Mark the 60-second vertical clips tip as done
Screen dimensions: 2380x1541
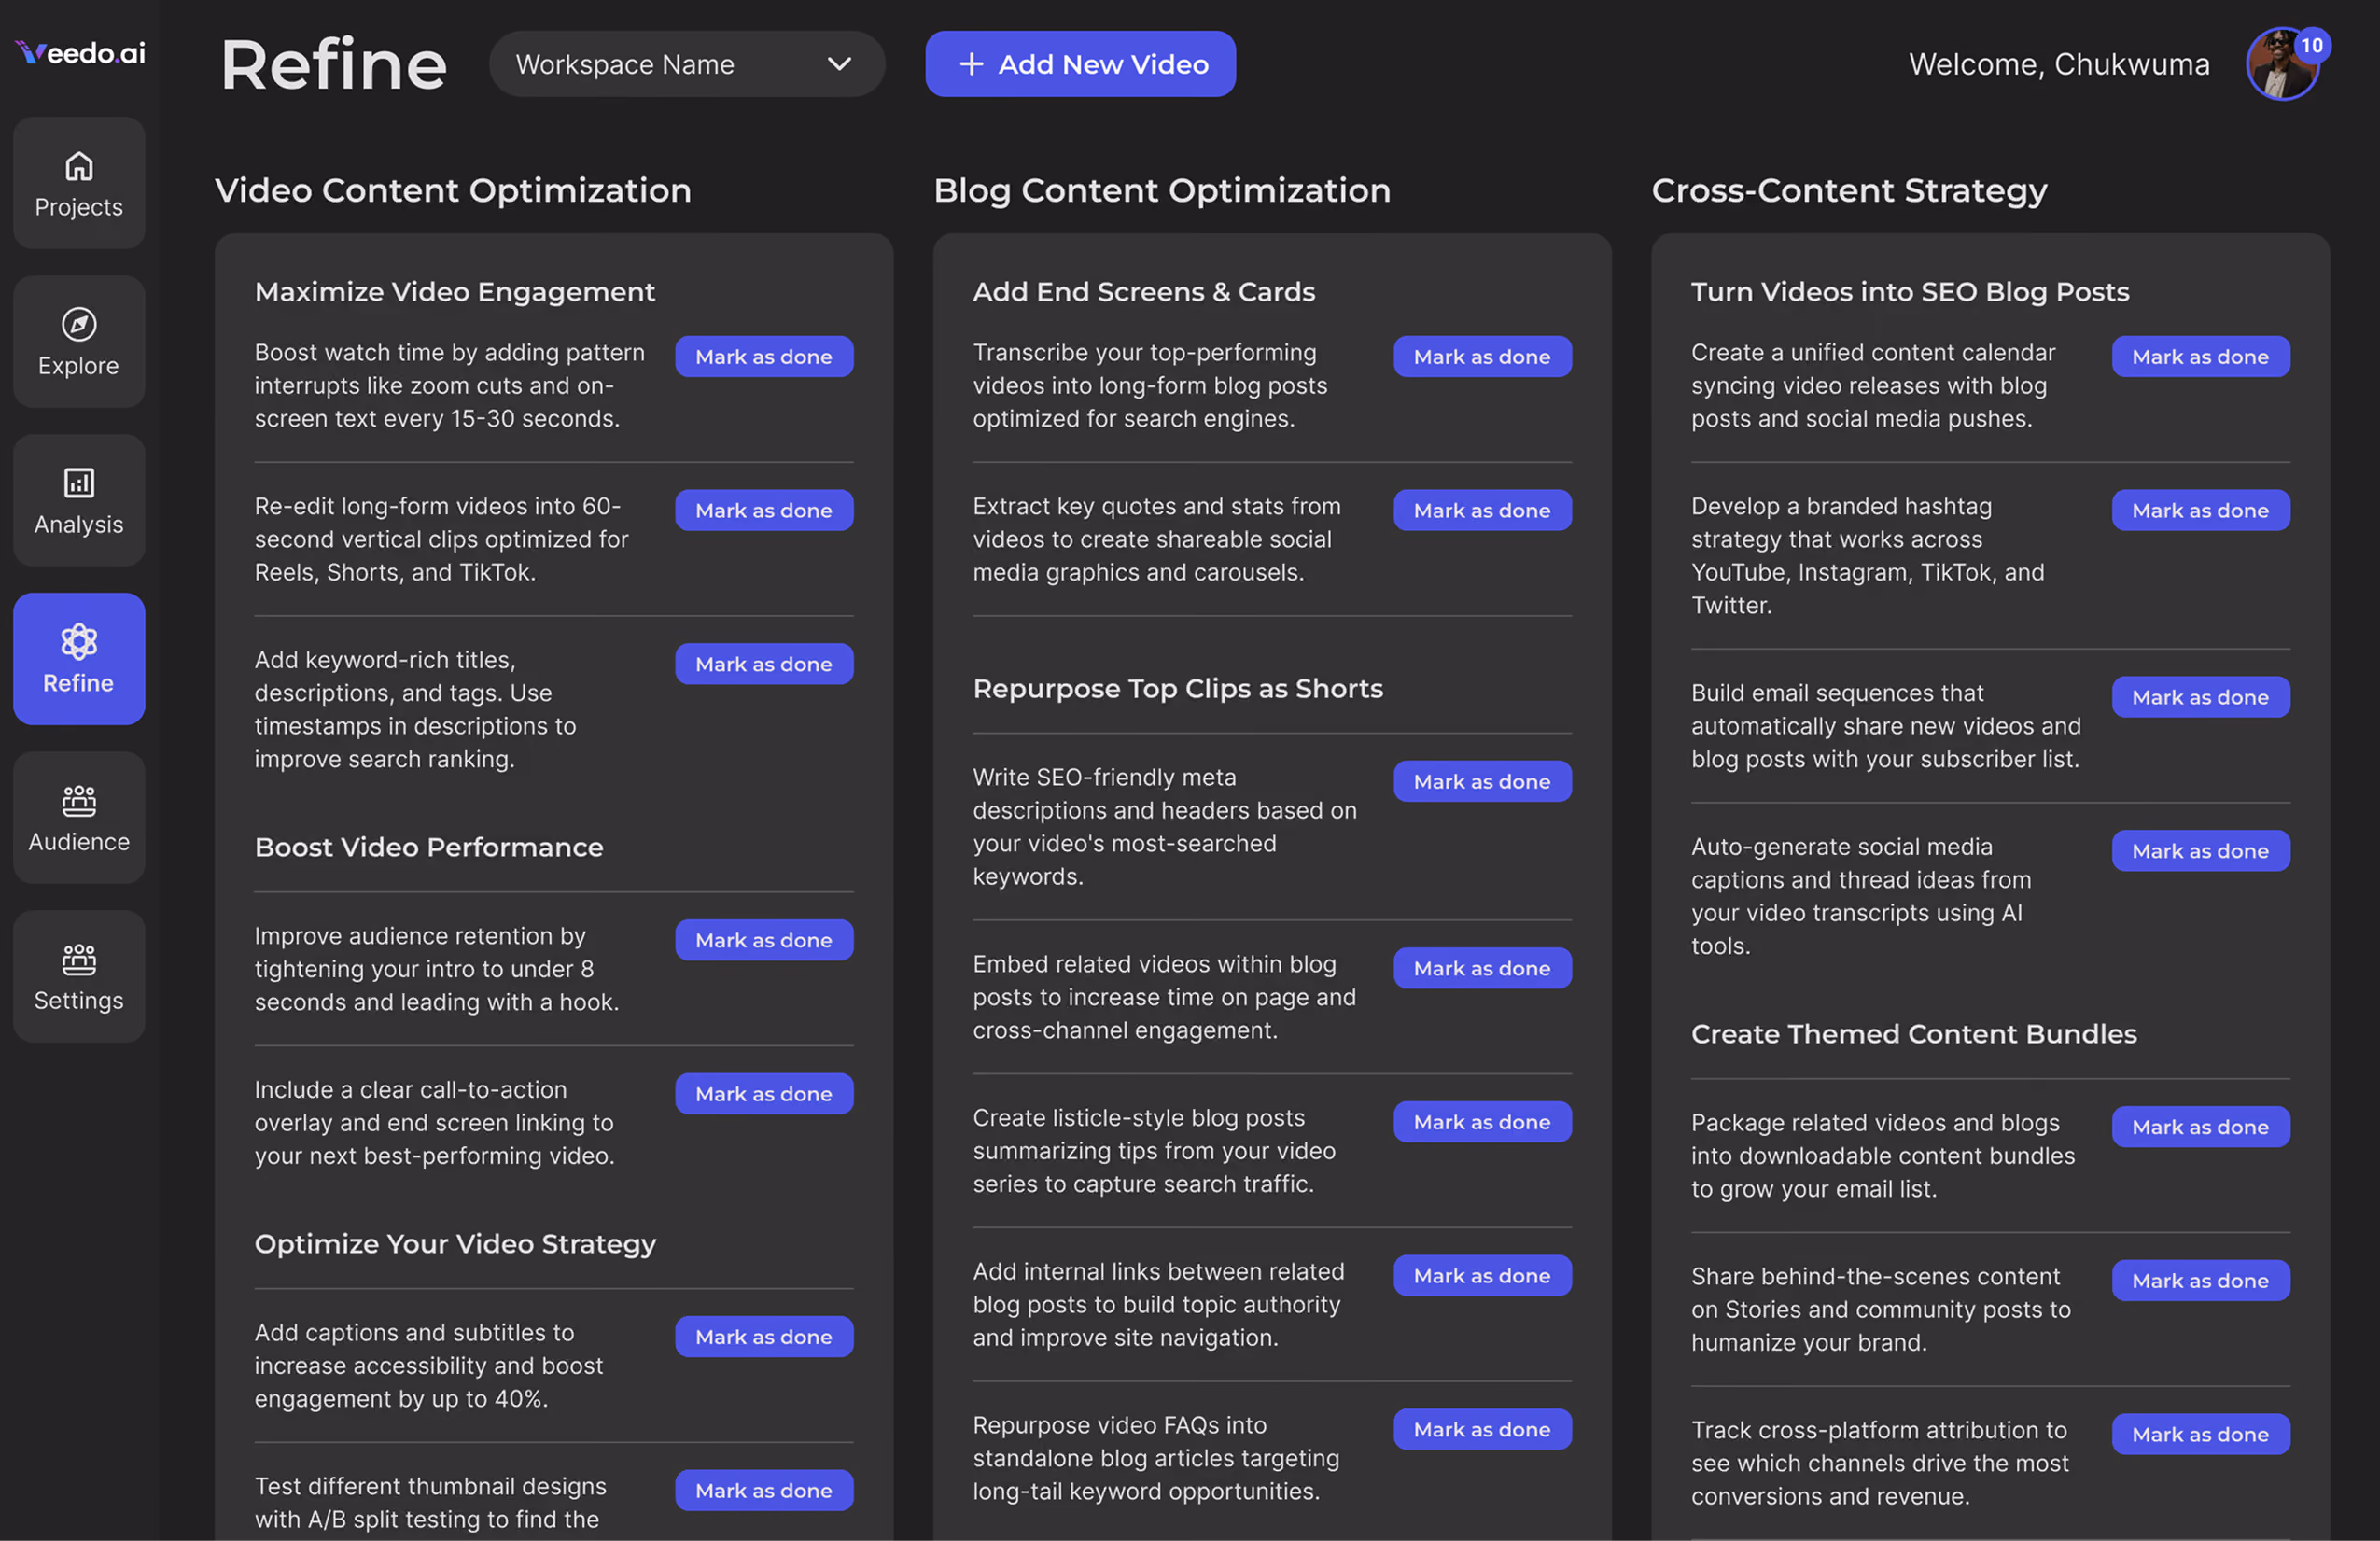[x=763, y=510]
